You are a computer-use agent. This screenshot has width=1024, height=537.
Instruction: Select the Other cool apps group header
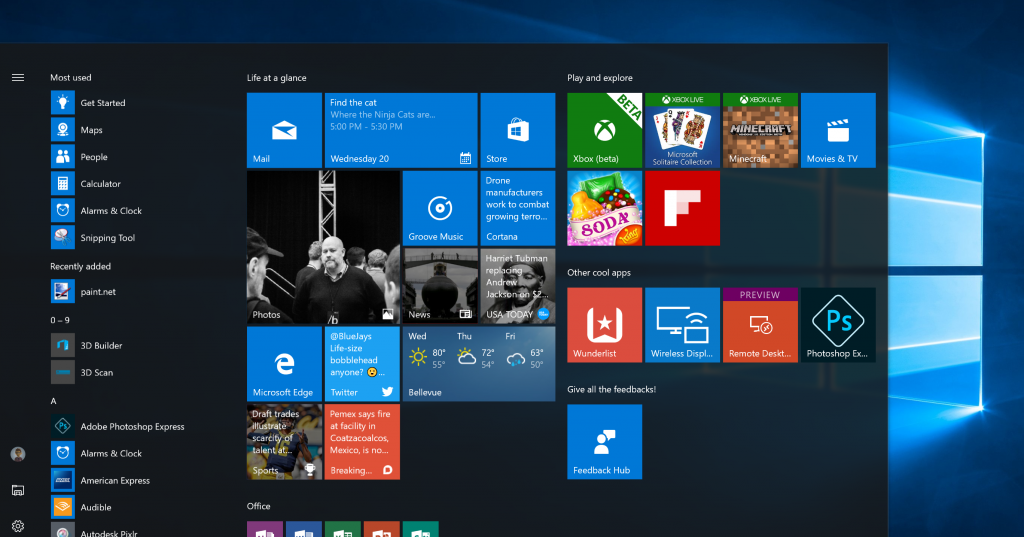point(599,272)
